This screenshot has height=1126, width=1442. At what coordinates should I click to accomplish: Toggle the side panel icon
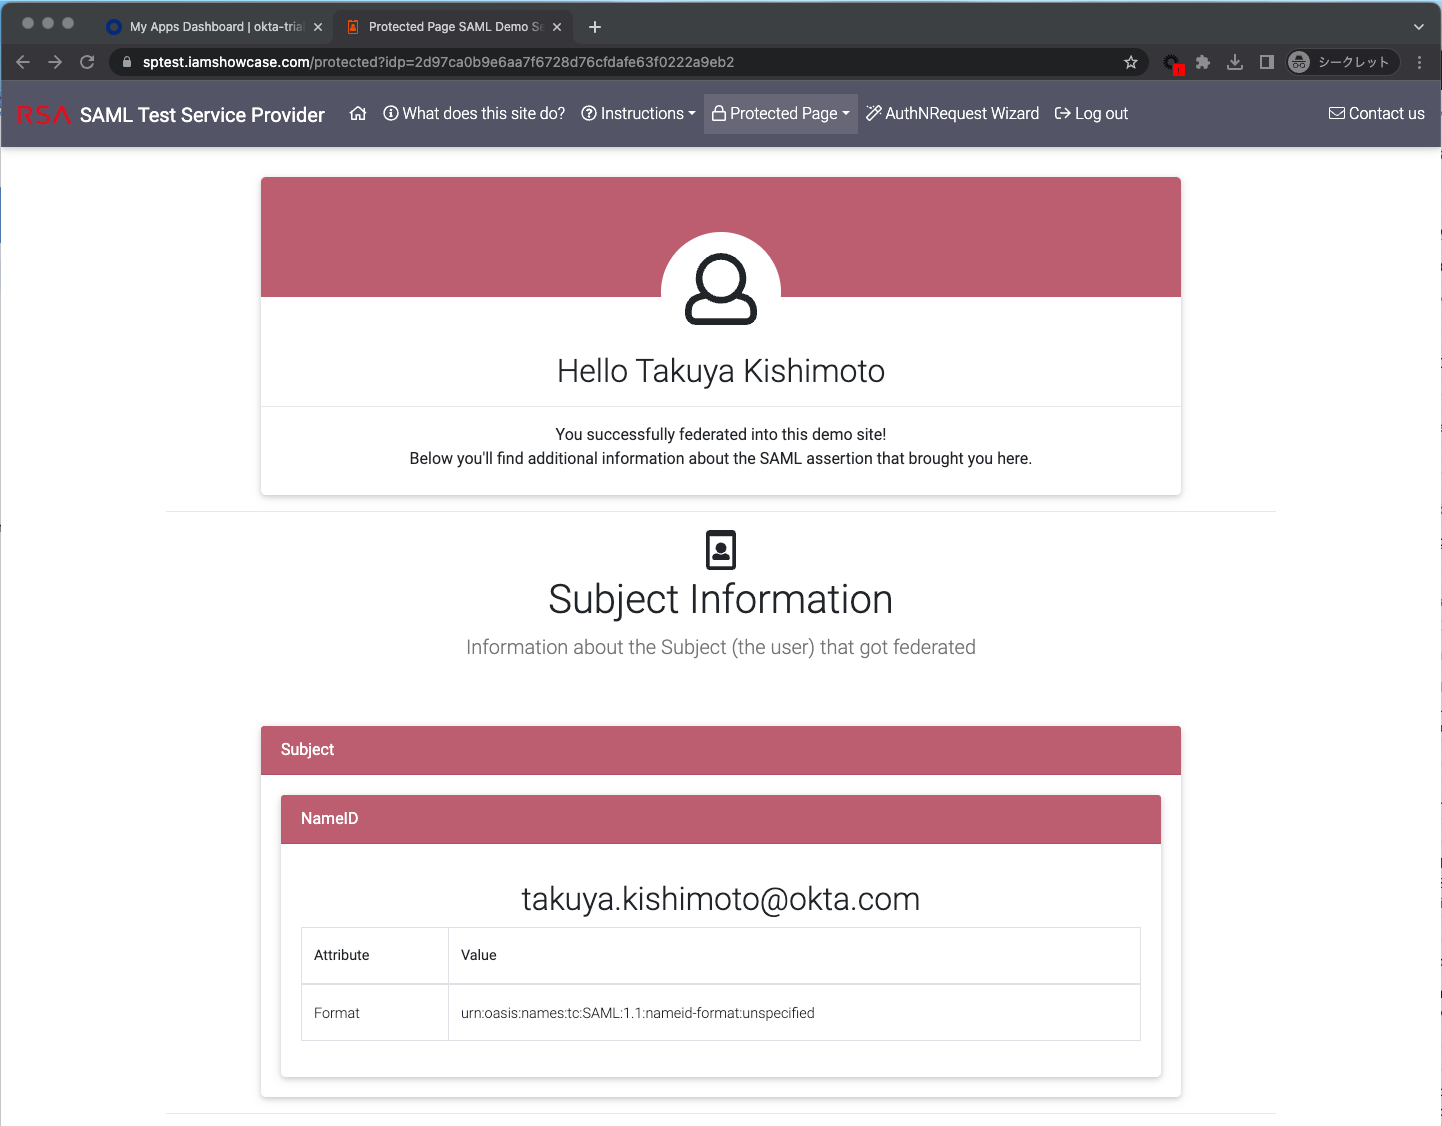click(x=1266, y=62)
